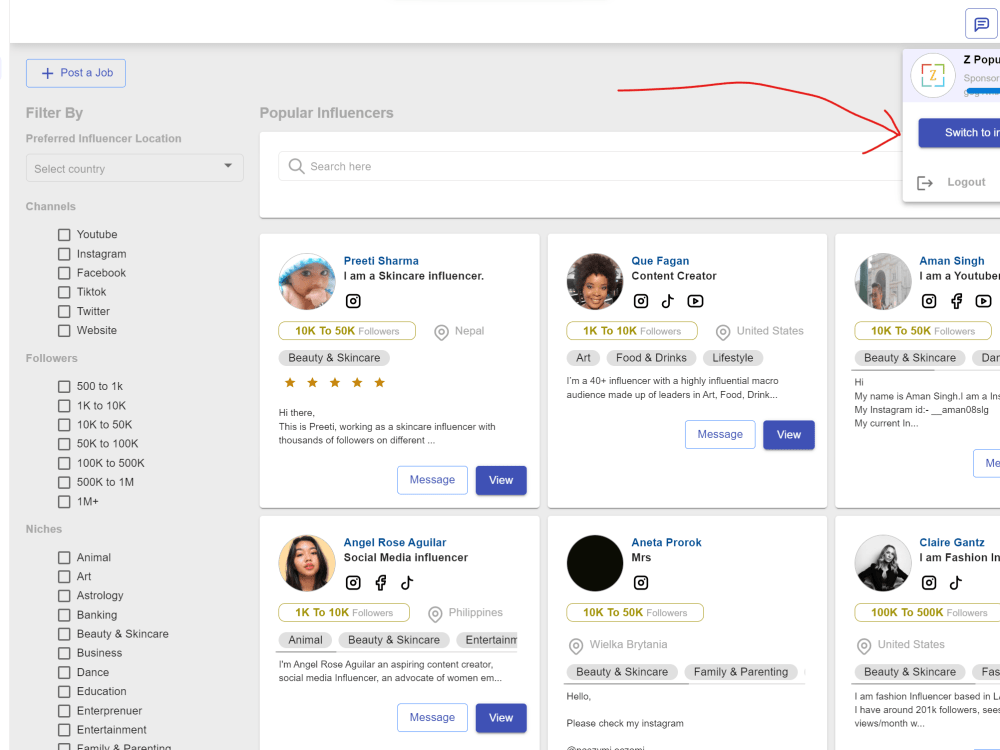
Task: Check the Instagram channel filter
Action: [64, 254]
